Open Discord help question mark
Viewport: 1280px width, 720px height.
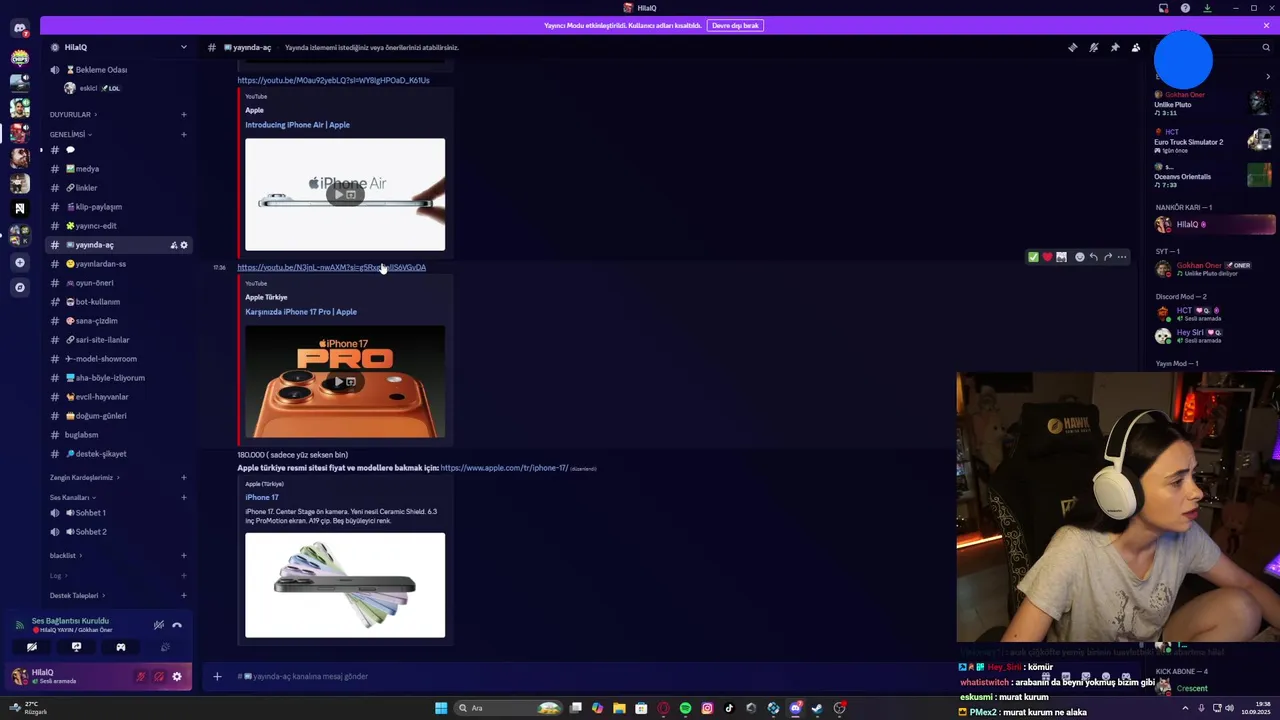[1185, 8]
